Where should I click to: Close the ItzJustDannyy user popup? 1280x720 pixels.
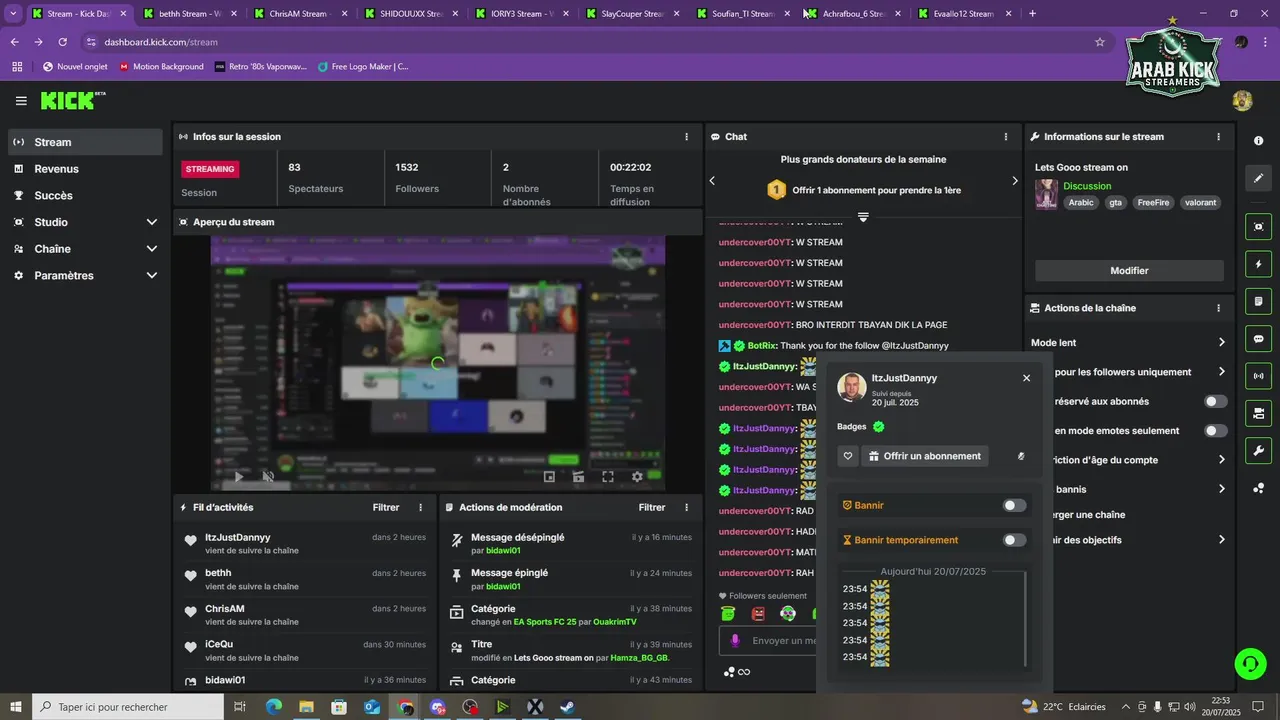[x=1026, y=378]
